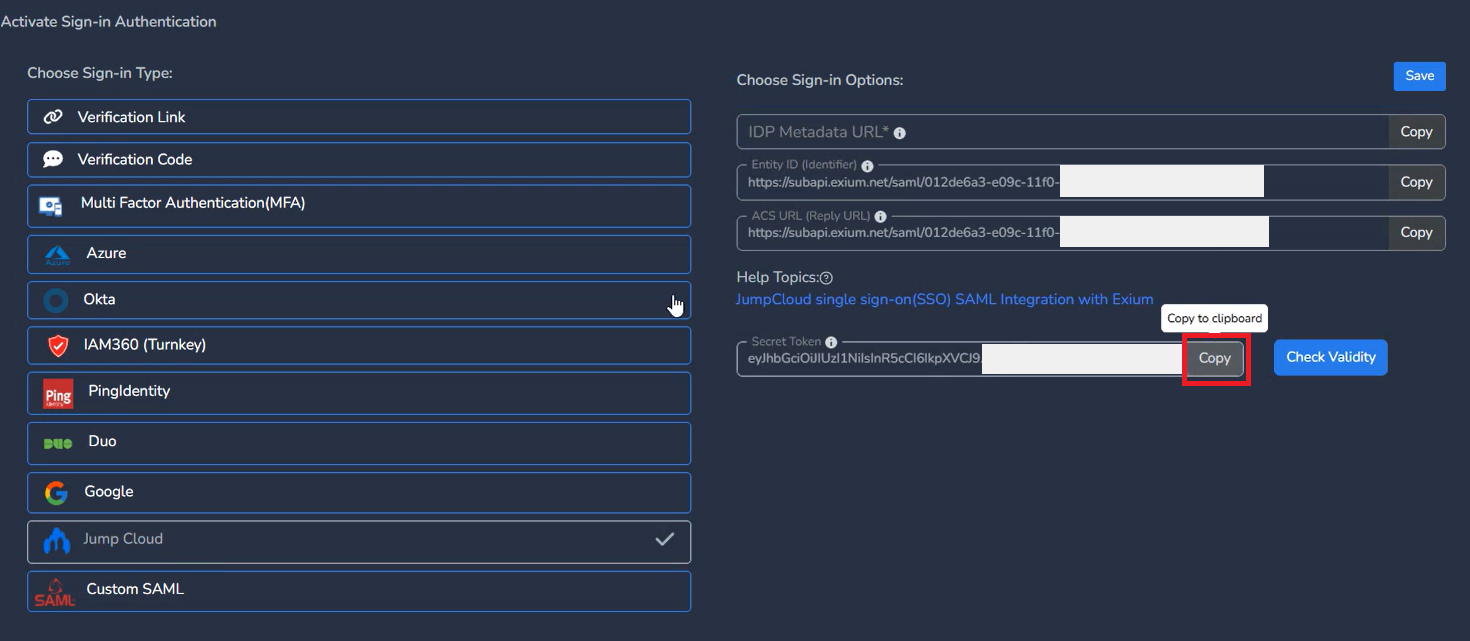Screen dimensions: 1470x641
Task: Open JumpCloud SSO SAML Integration help link
Action: 945,299
